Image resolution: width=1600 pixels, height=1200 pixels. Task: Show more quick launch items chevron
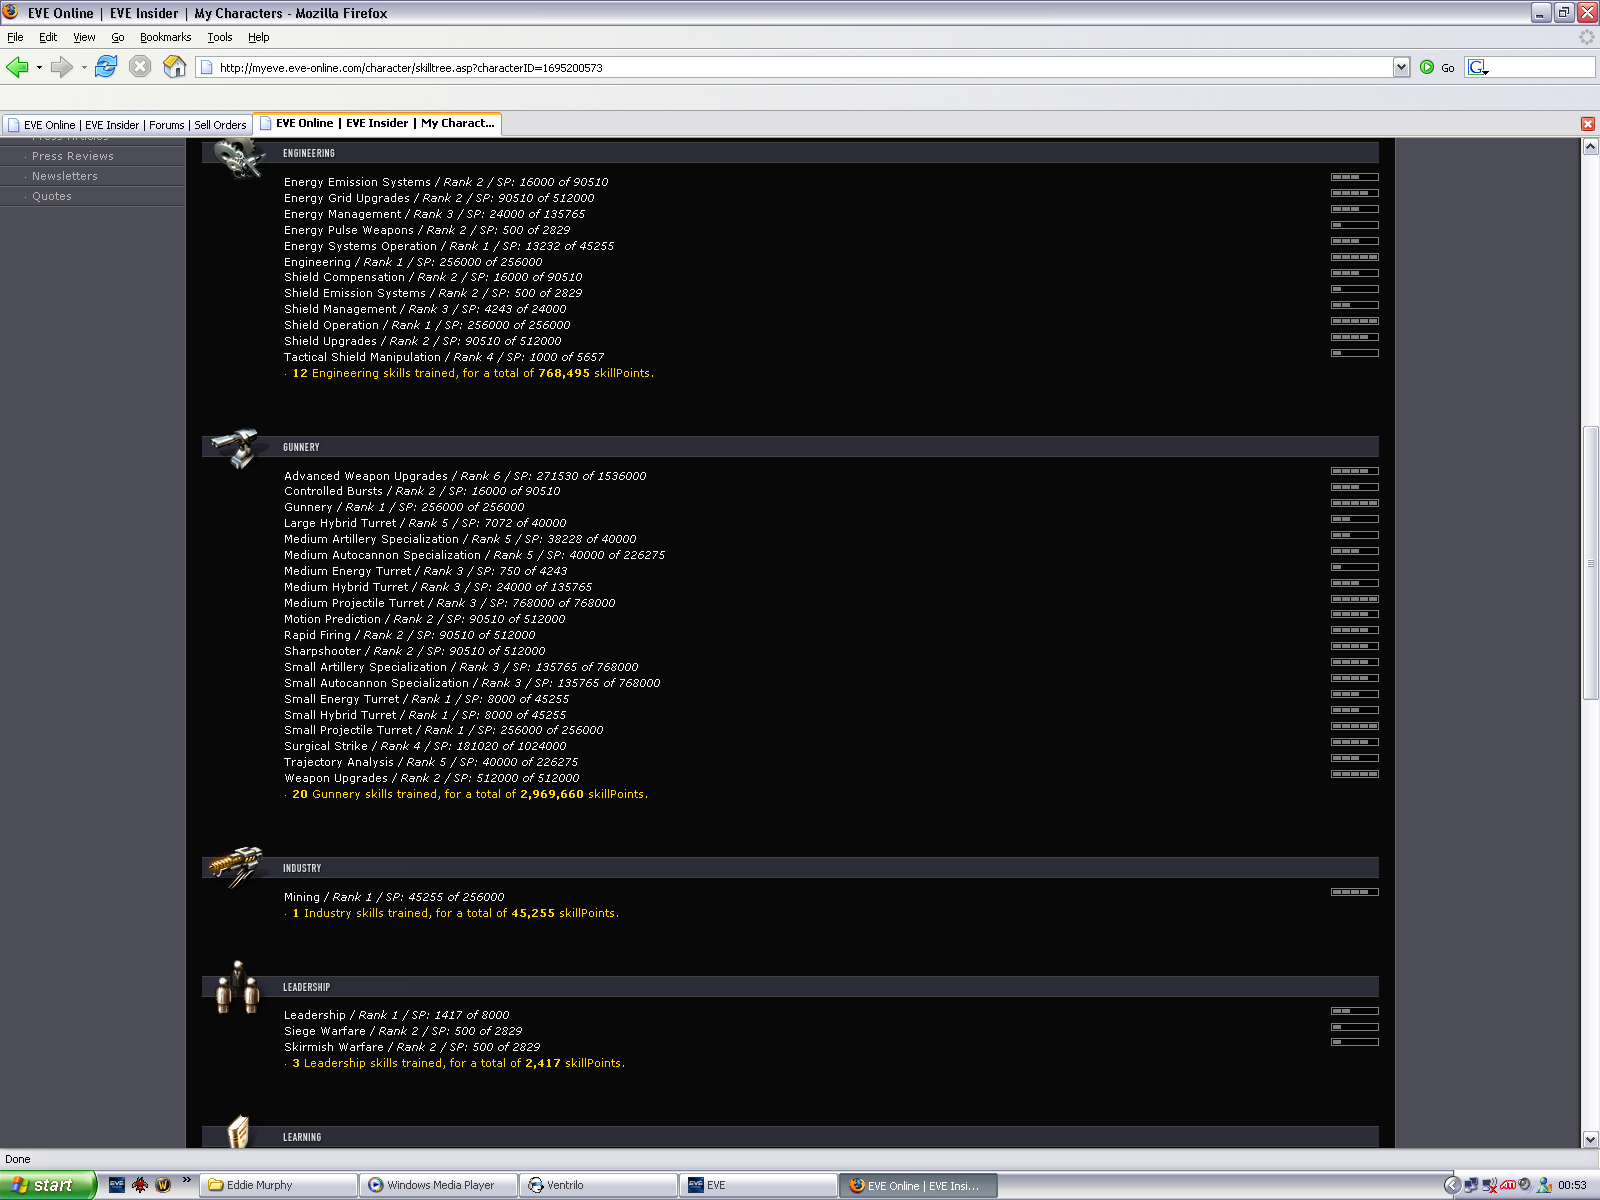tap(186, 1180)
